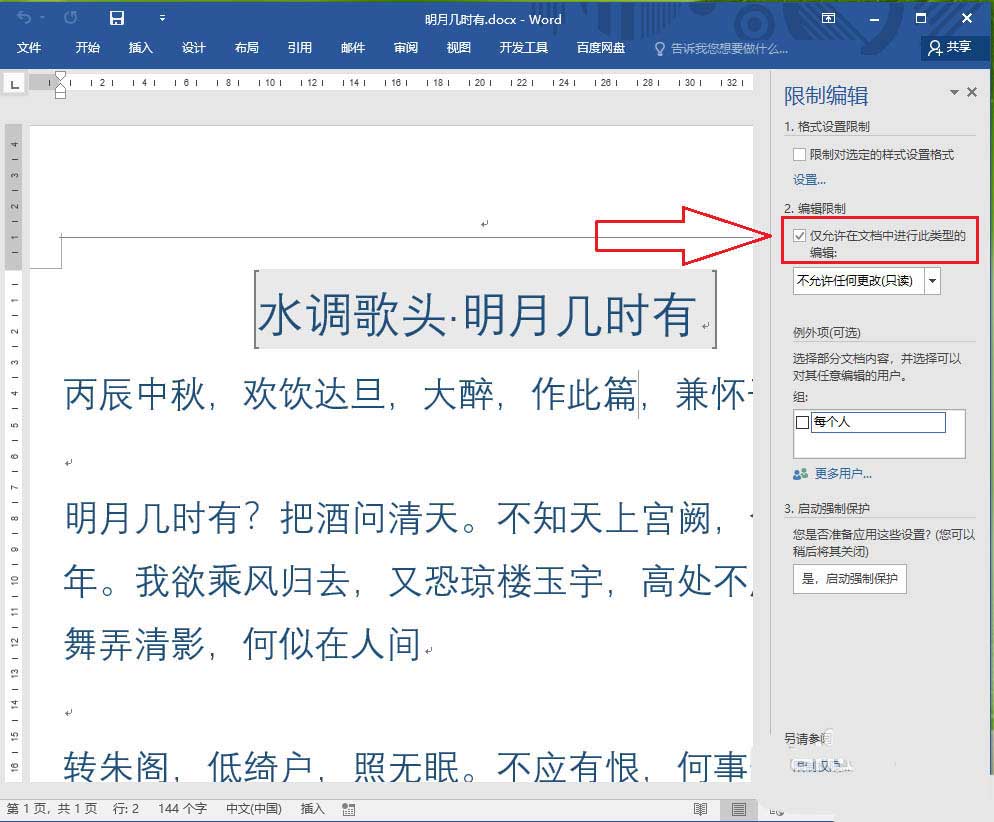Click the tab selector at ruler corner
The height and width of the screenshot is (822, 994).
[x=14, y=85]
